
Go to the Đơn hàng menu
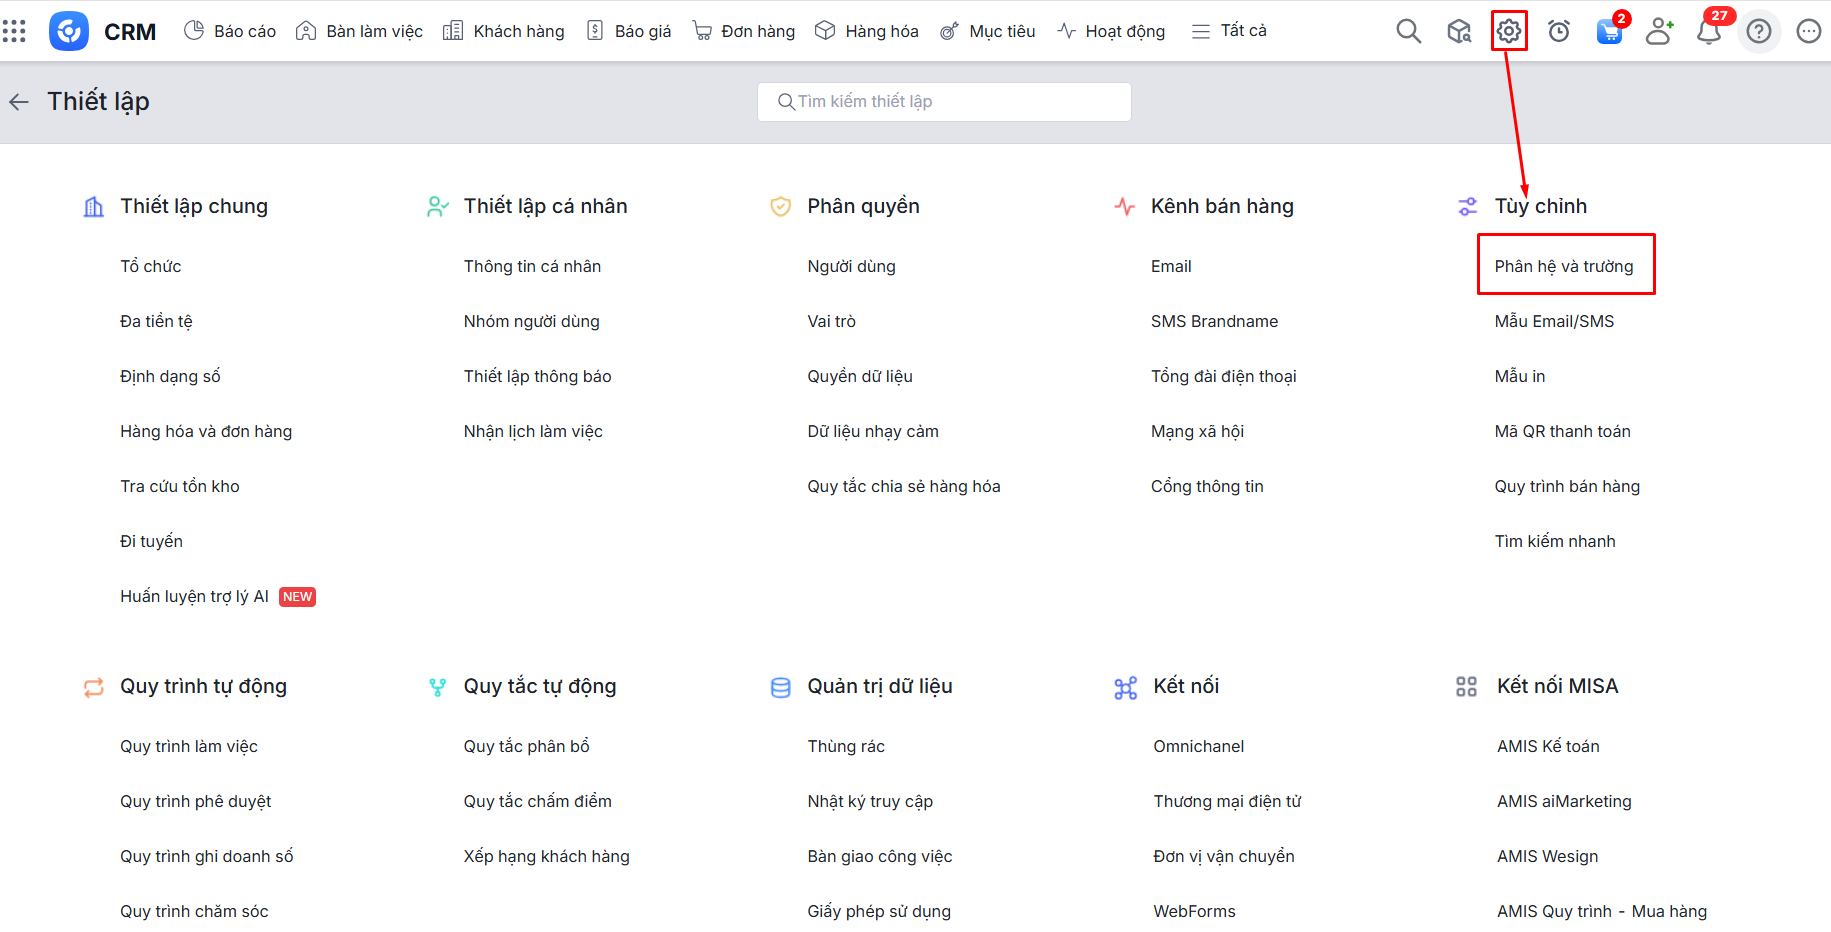click(744, 31)
